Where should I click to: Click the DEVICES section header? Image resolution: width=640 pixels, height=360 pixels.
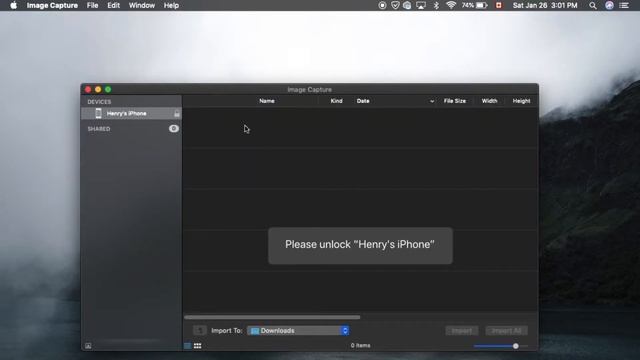click(99, 102)
